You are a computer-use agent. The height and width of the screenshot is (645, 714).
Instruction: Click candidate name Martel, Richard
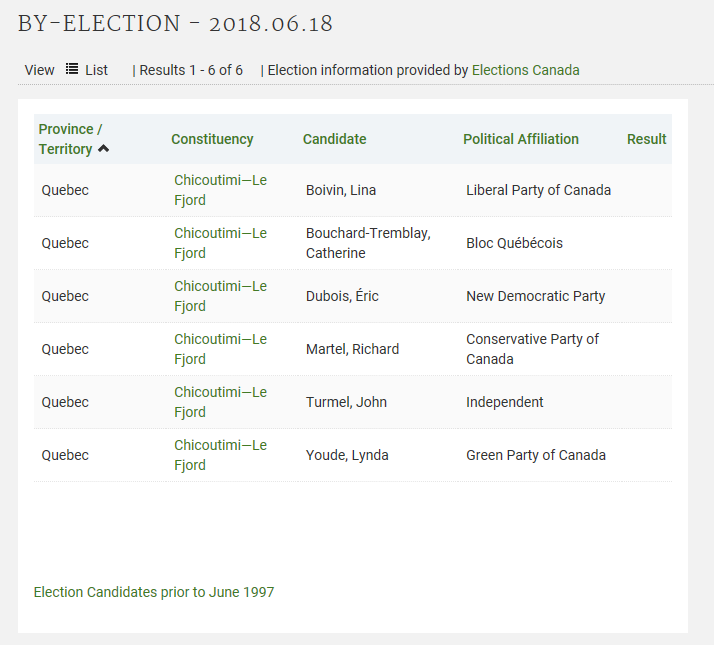[x=352, y=349]
